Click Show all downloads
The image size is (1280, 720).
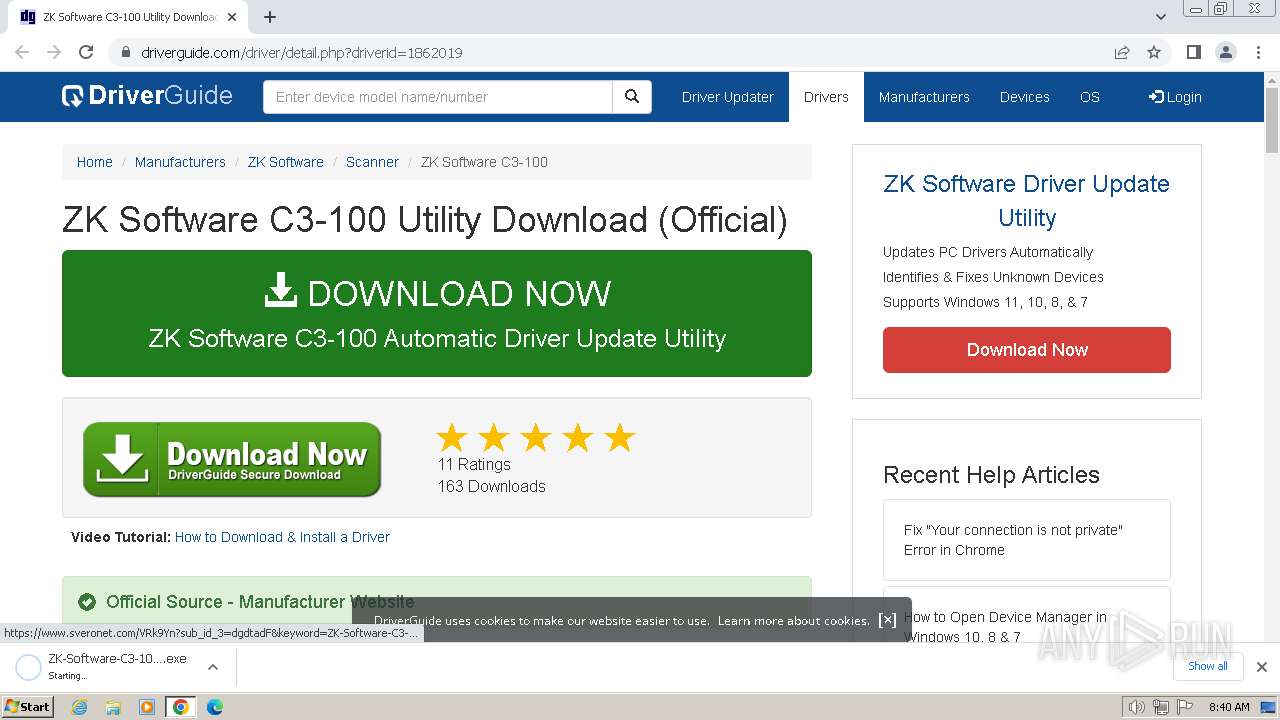[x=1208, y=666]
